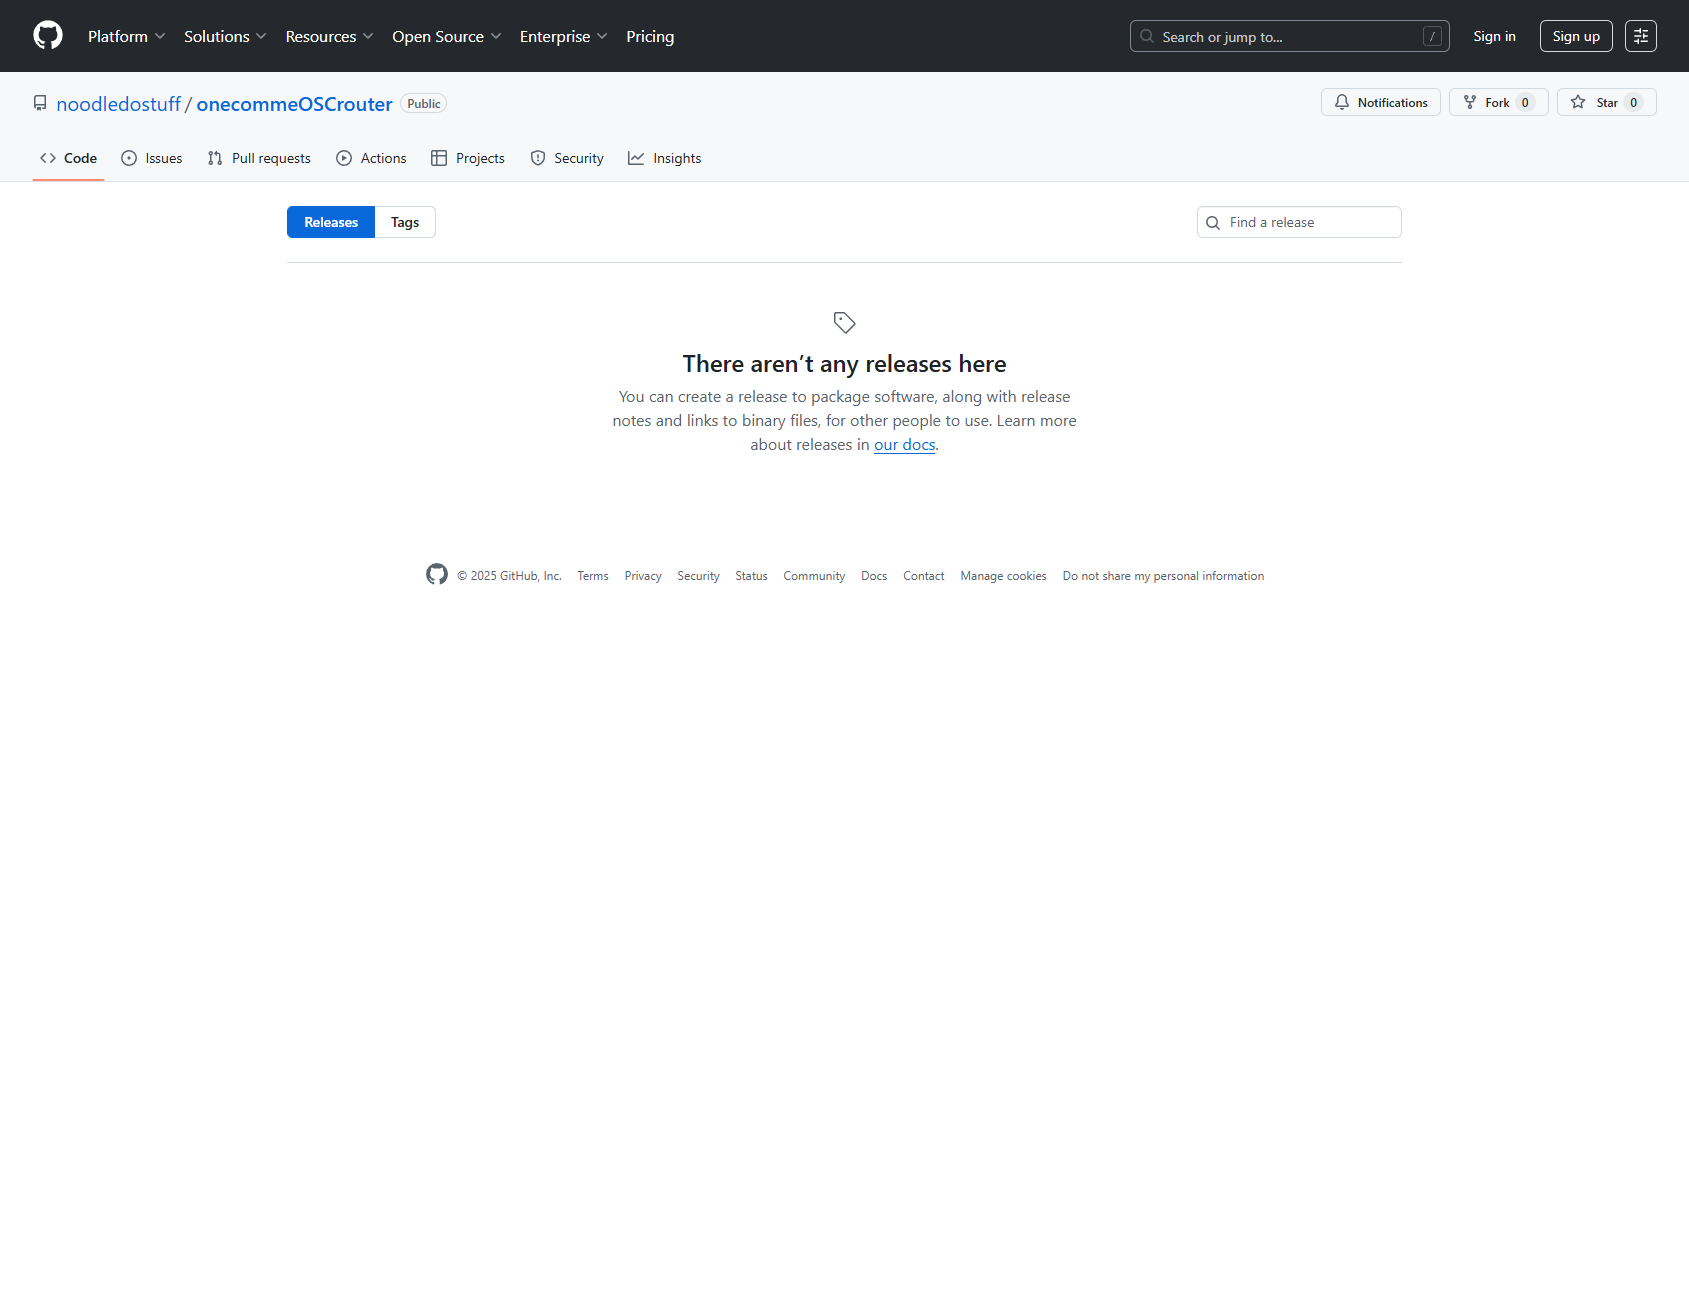Open footer Docs link

874,576
